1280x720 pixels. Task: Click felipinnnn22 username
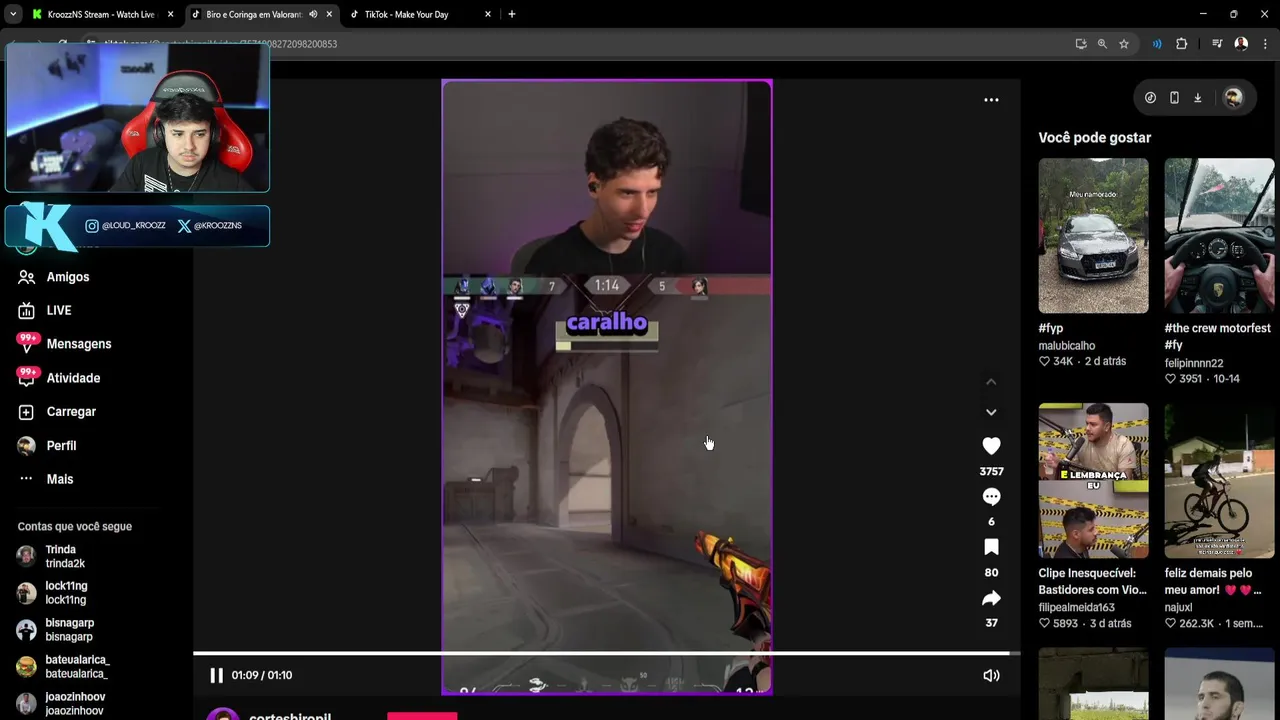[1194, 364]
